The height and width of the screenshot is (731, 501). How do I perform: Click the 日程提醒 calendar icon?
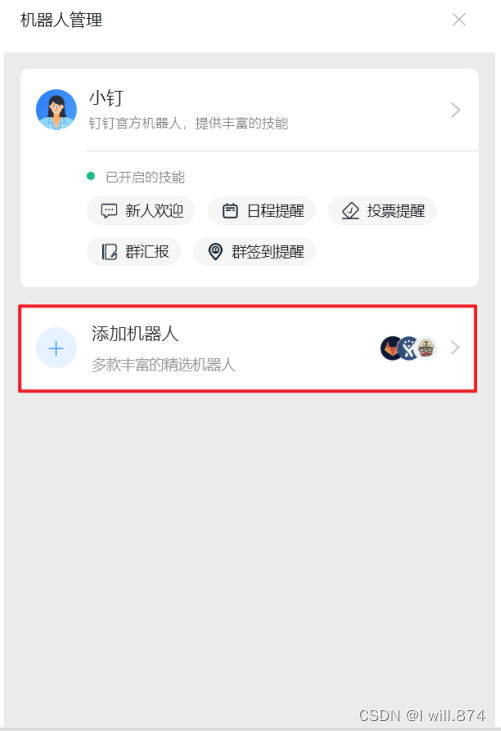point(230,211)
